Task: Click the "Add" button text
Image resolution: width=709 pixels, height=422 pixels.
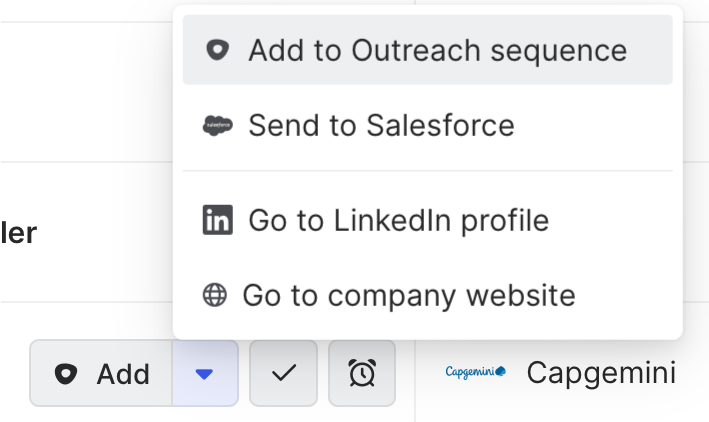Action: 123,374
